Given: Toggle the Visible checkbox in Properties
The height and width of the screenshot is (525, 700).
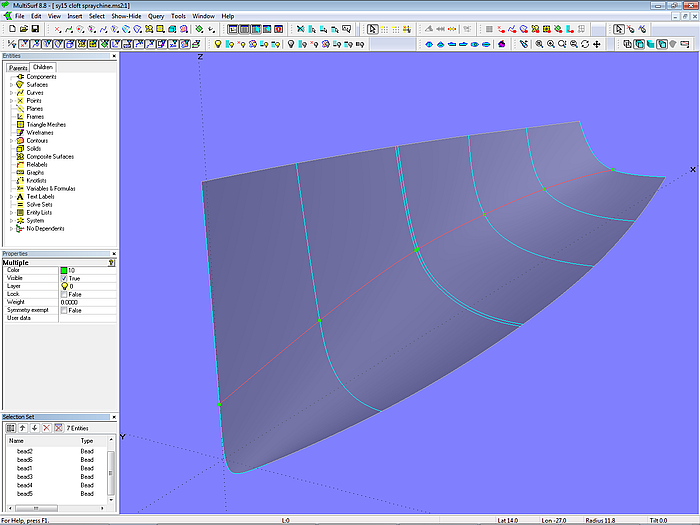Looking at the screenshot, I should point(65,278).
